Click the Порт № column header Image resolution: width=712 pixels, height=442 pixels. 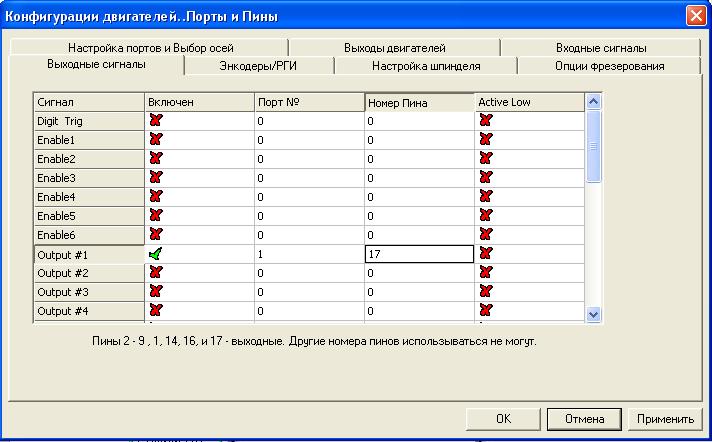pos(310,102)
